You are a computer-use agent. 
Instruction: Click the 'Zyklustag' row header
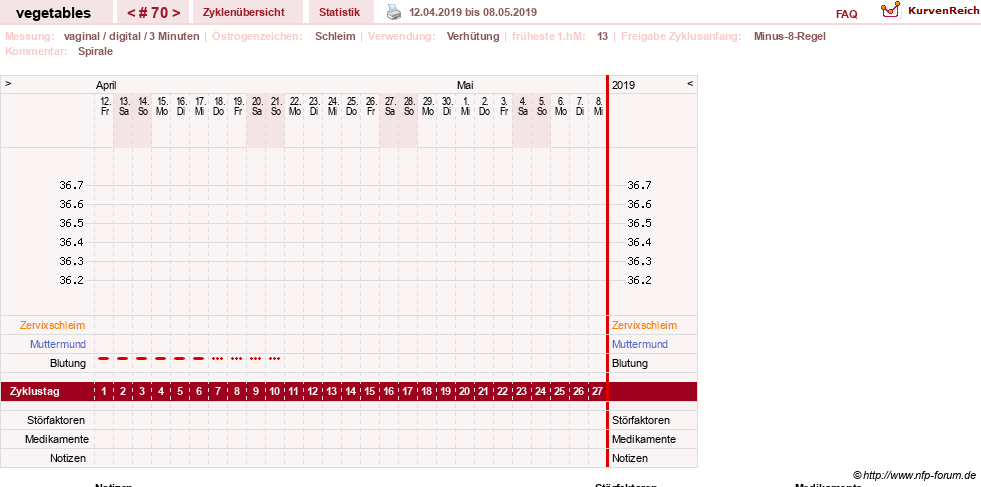click(x=35, y=391)
